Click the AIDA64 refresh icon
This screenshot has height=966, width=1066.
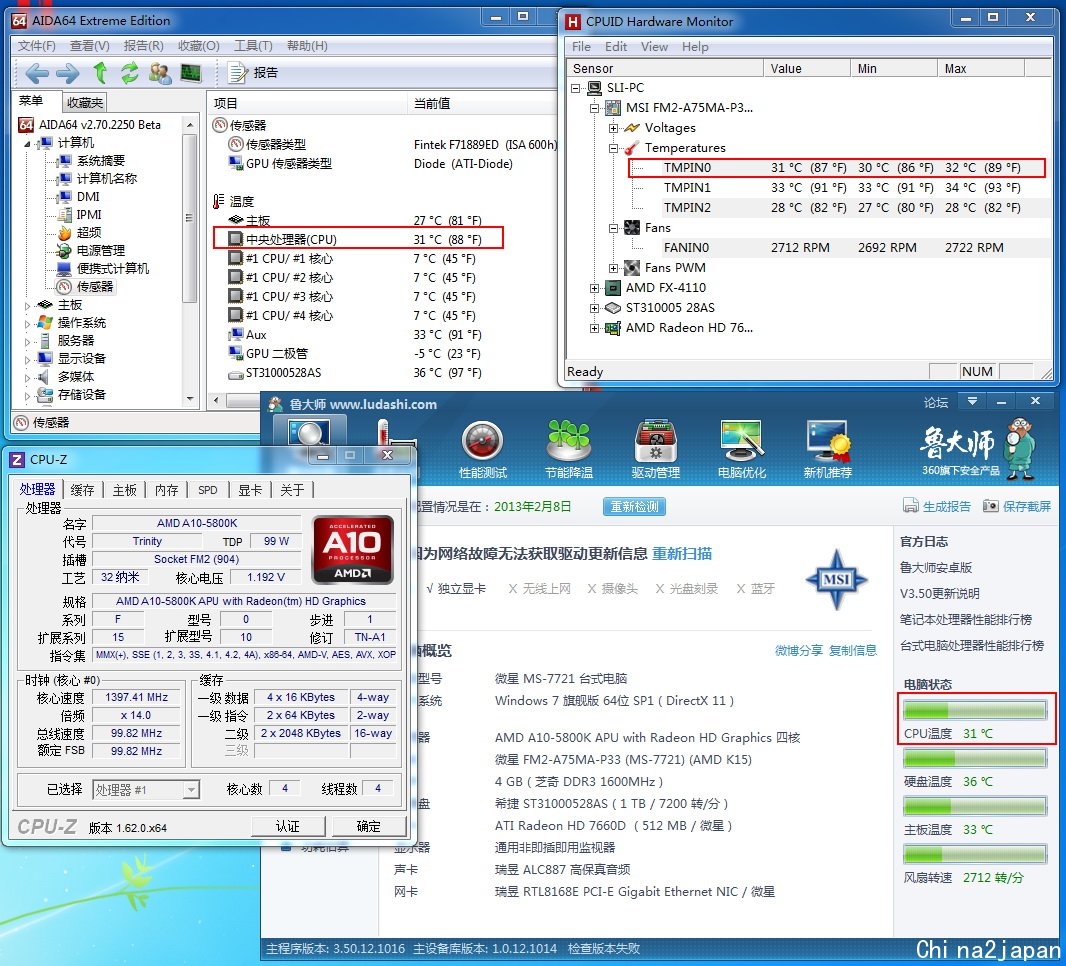(x=129, y=72)
